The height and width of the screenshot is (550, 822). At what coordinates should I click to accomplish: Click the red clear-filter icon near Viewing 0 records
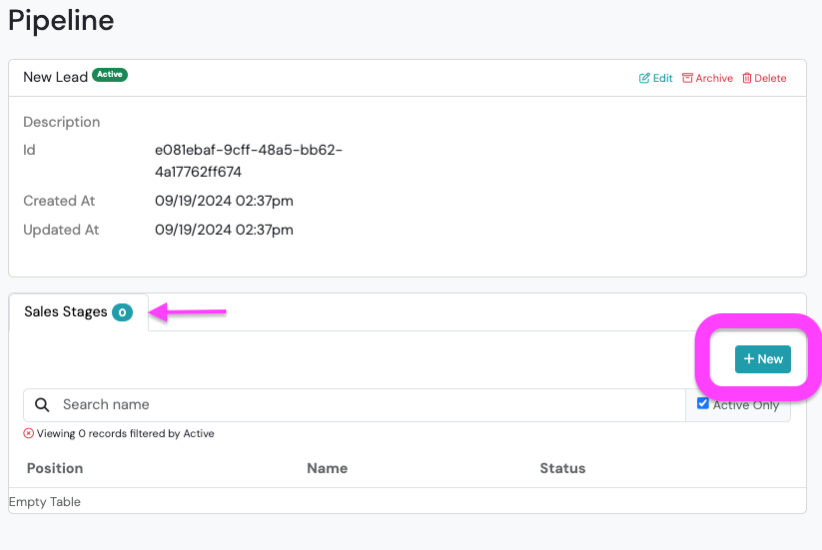click(28, 433)
